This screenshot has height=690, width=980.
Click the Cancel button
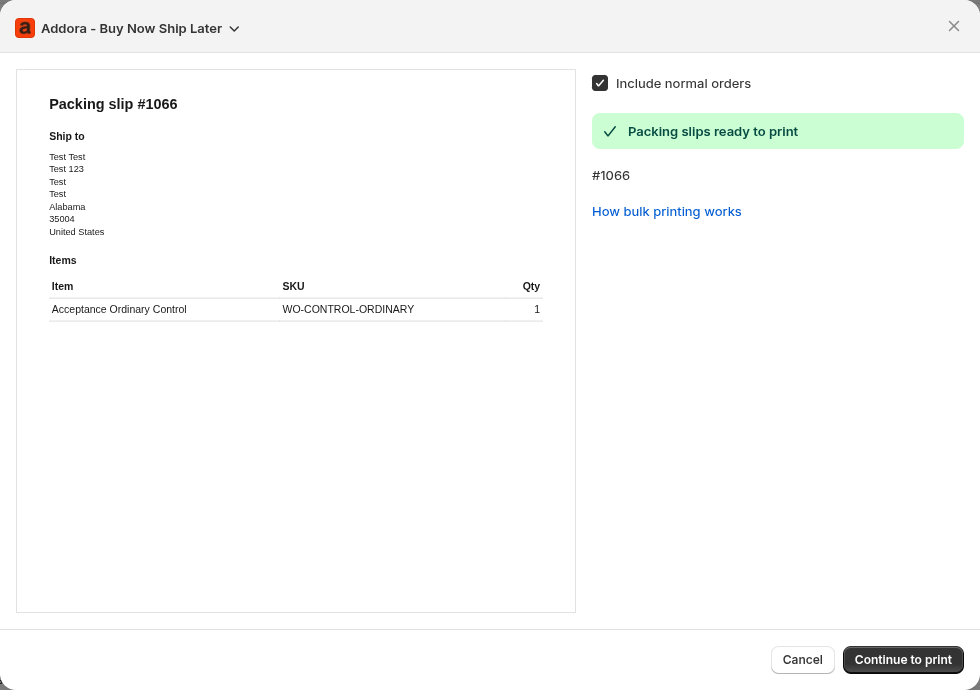click(802, 659)
